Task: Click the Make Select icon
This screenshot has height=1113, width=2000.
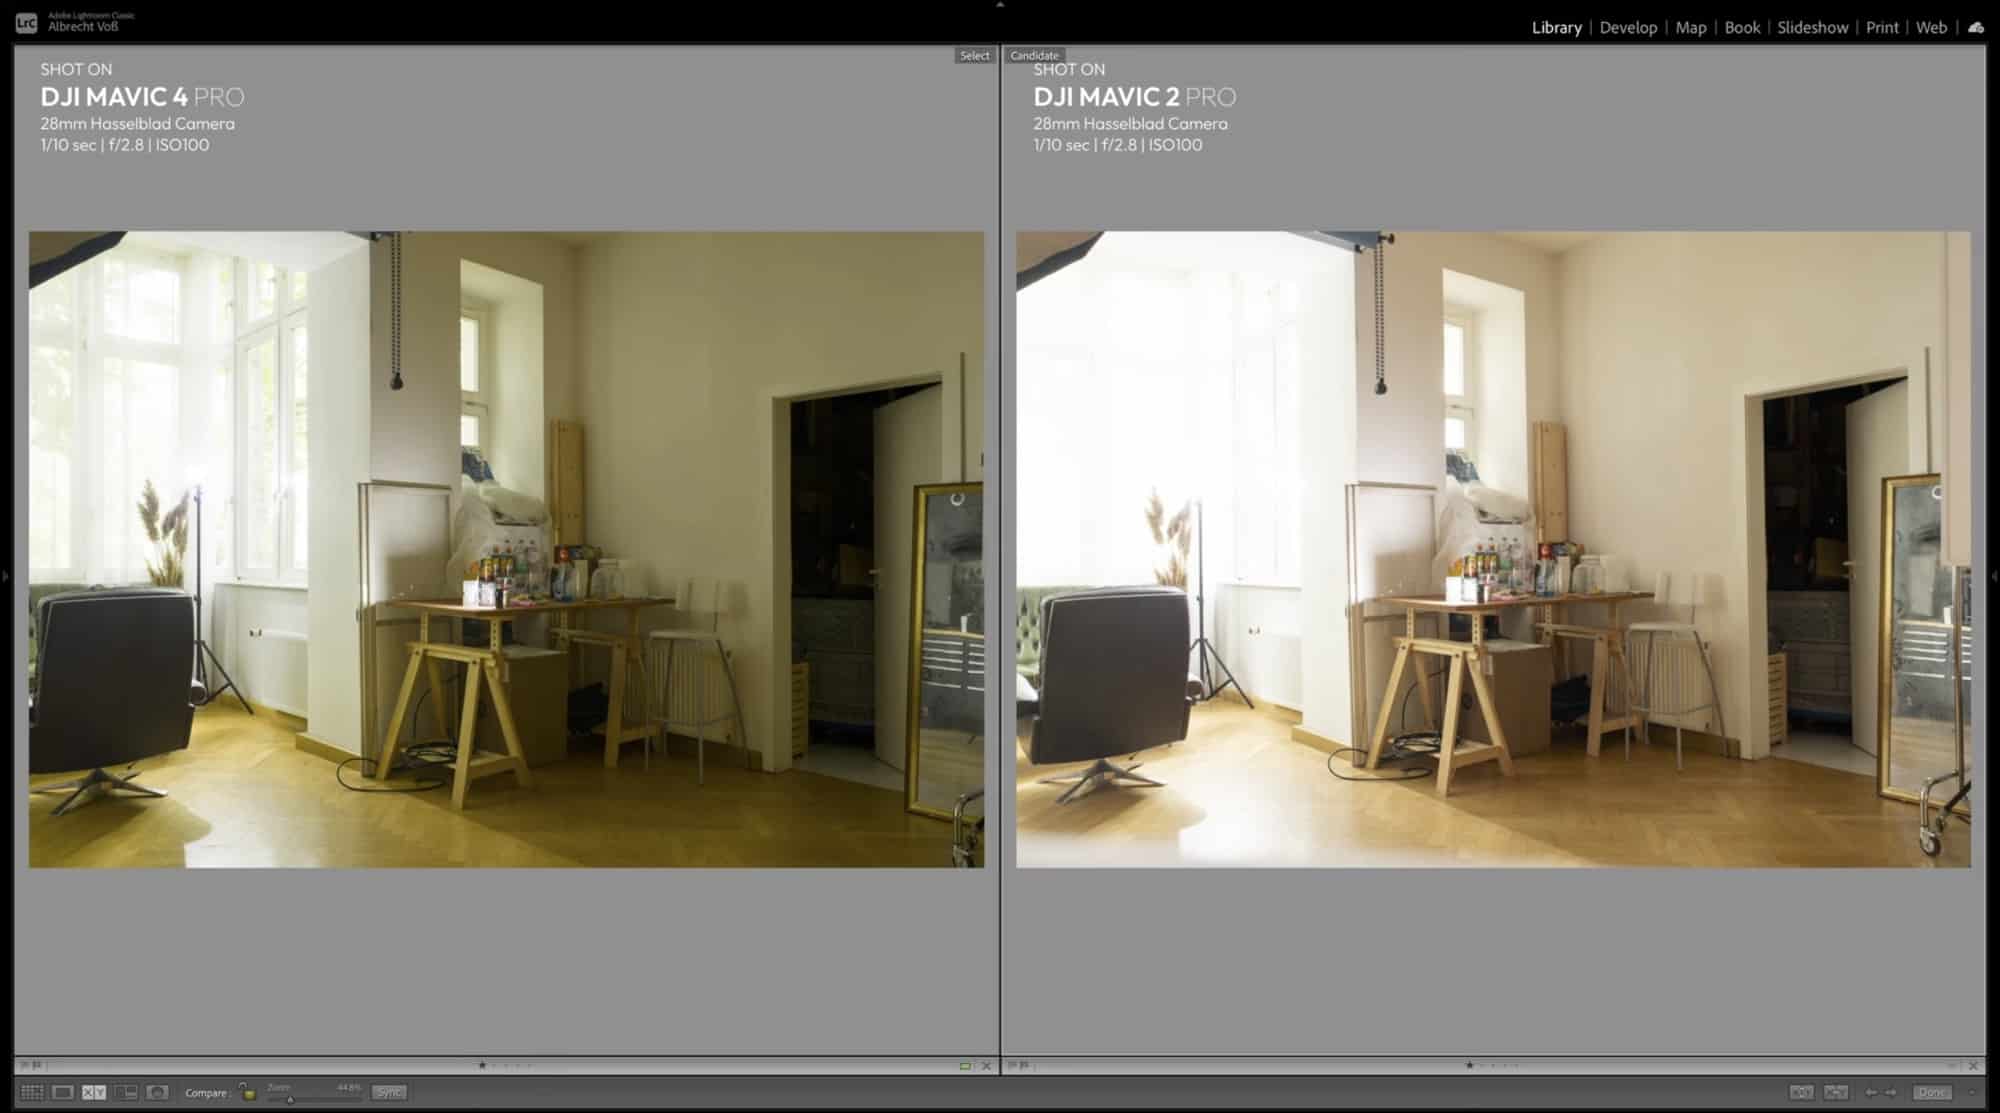Action: click(1836, 1092)
